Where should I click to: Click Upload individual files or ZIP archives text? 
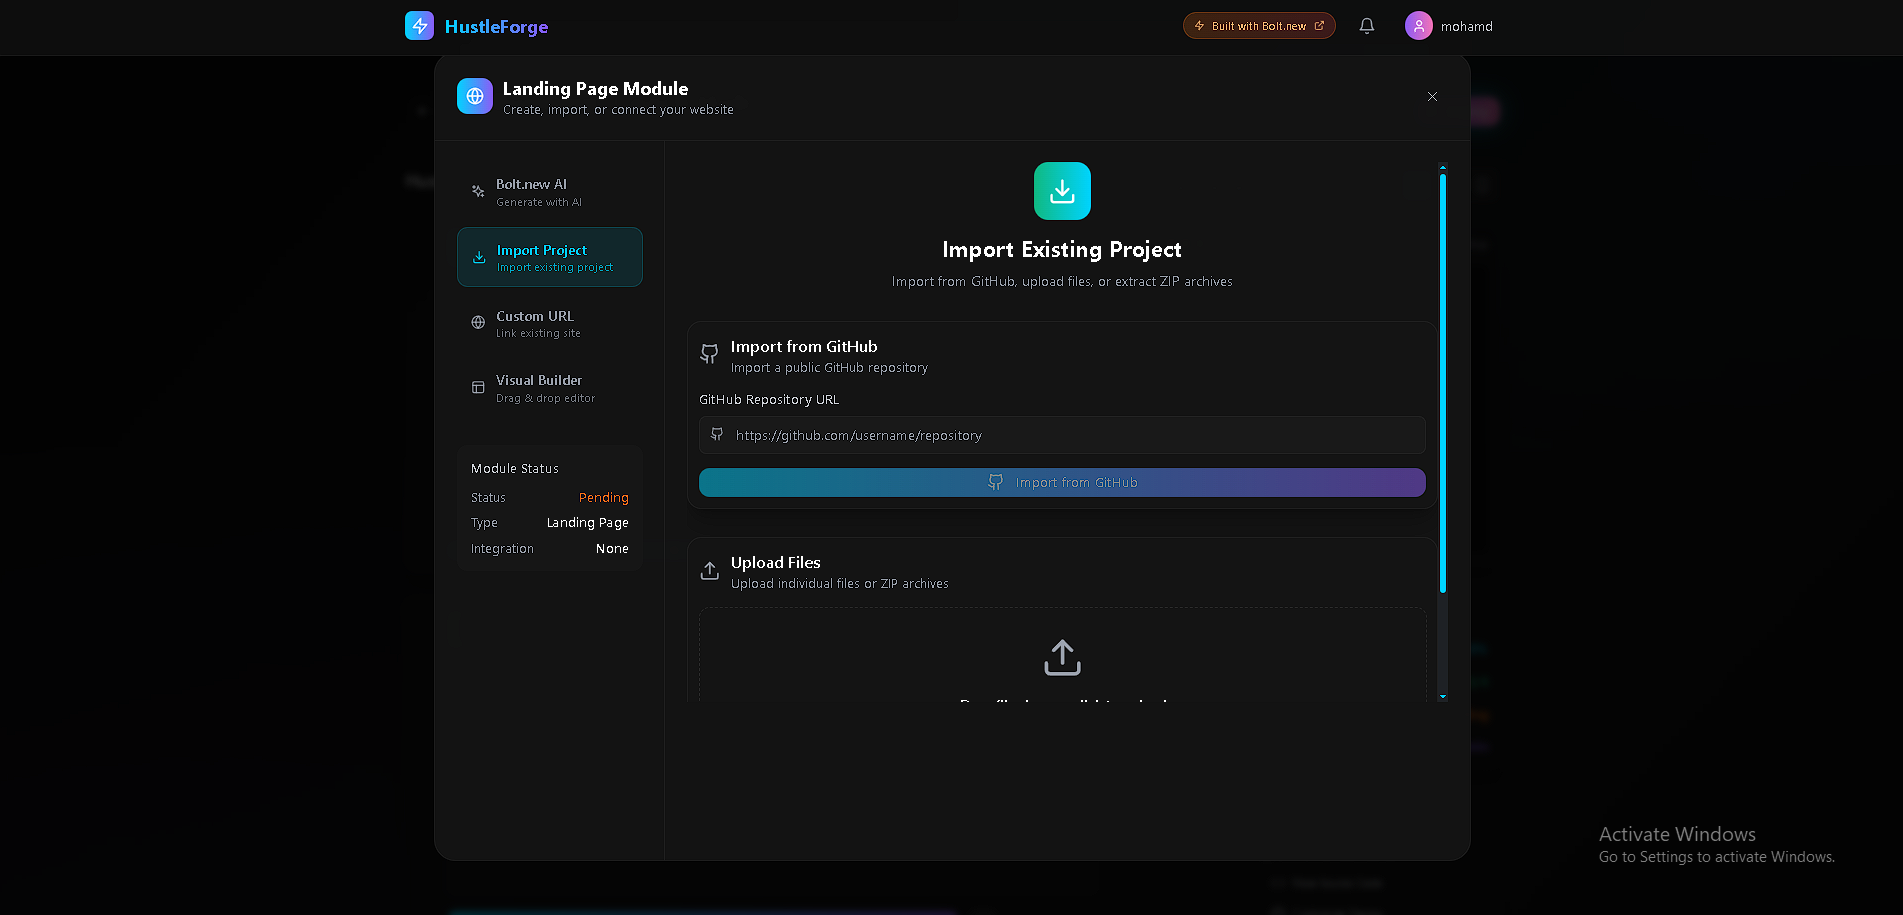coord(840,584)
